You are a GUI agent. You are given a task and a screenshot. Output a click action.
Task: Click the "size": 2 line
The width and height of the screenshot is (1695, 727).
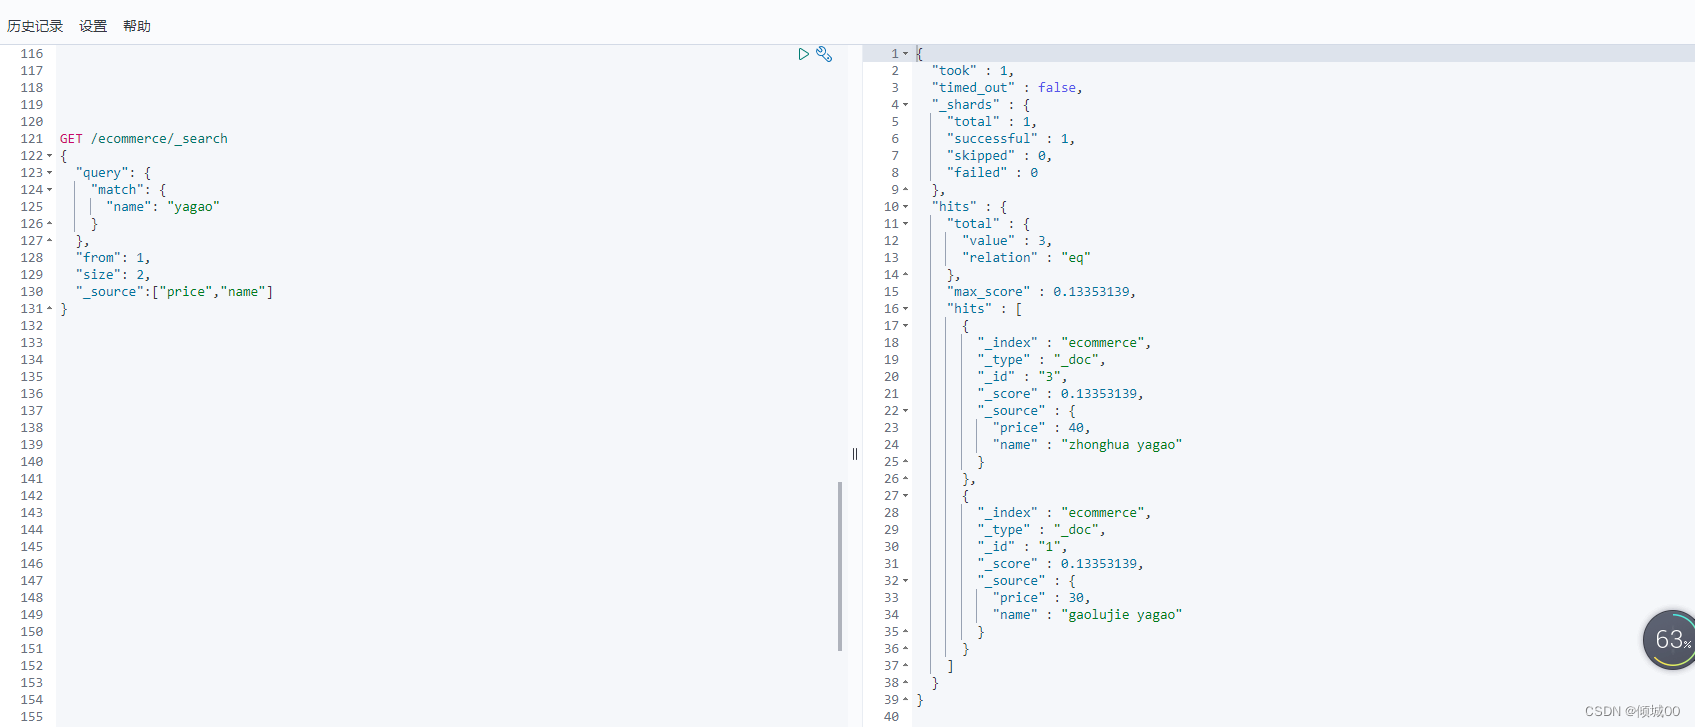coord(113,275)
